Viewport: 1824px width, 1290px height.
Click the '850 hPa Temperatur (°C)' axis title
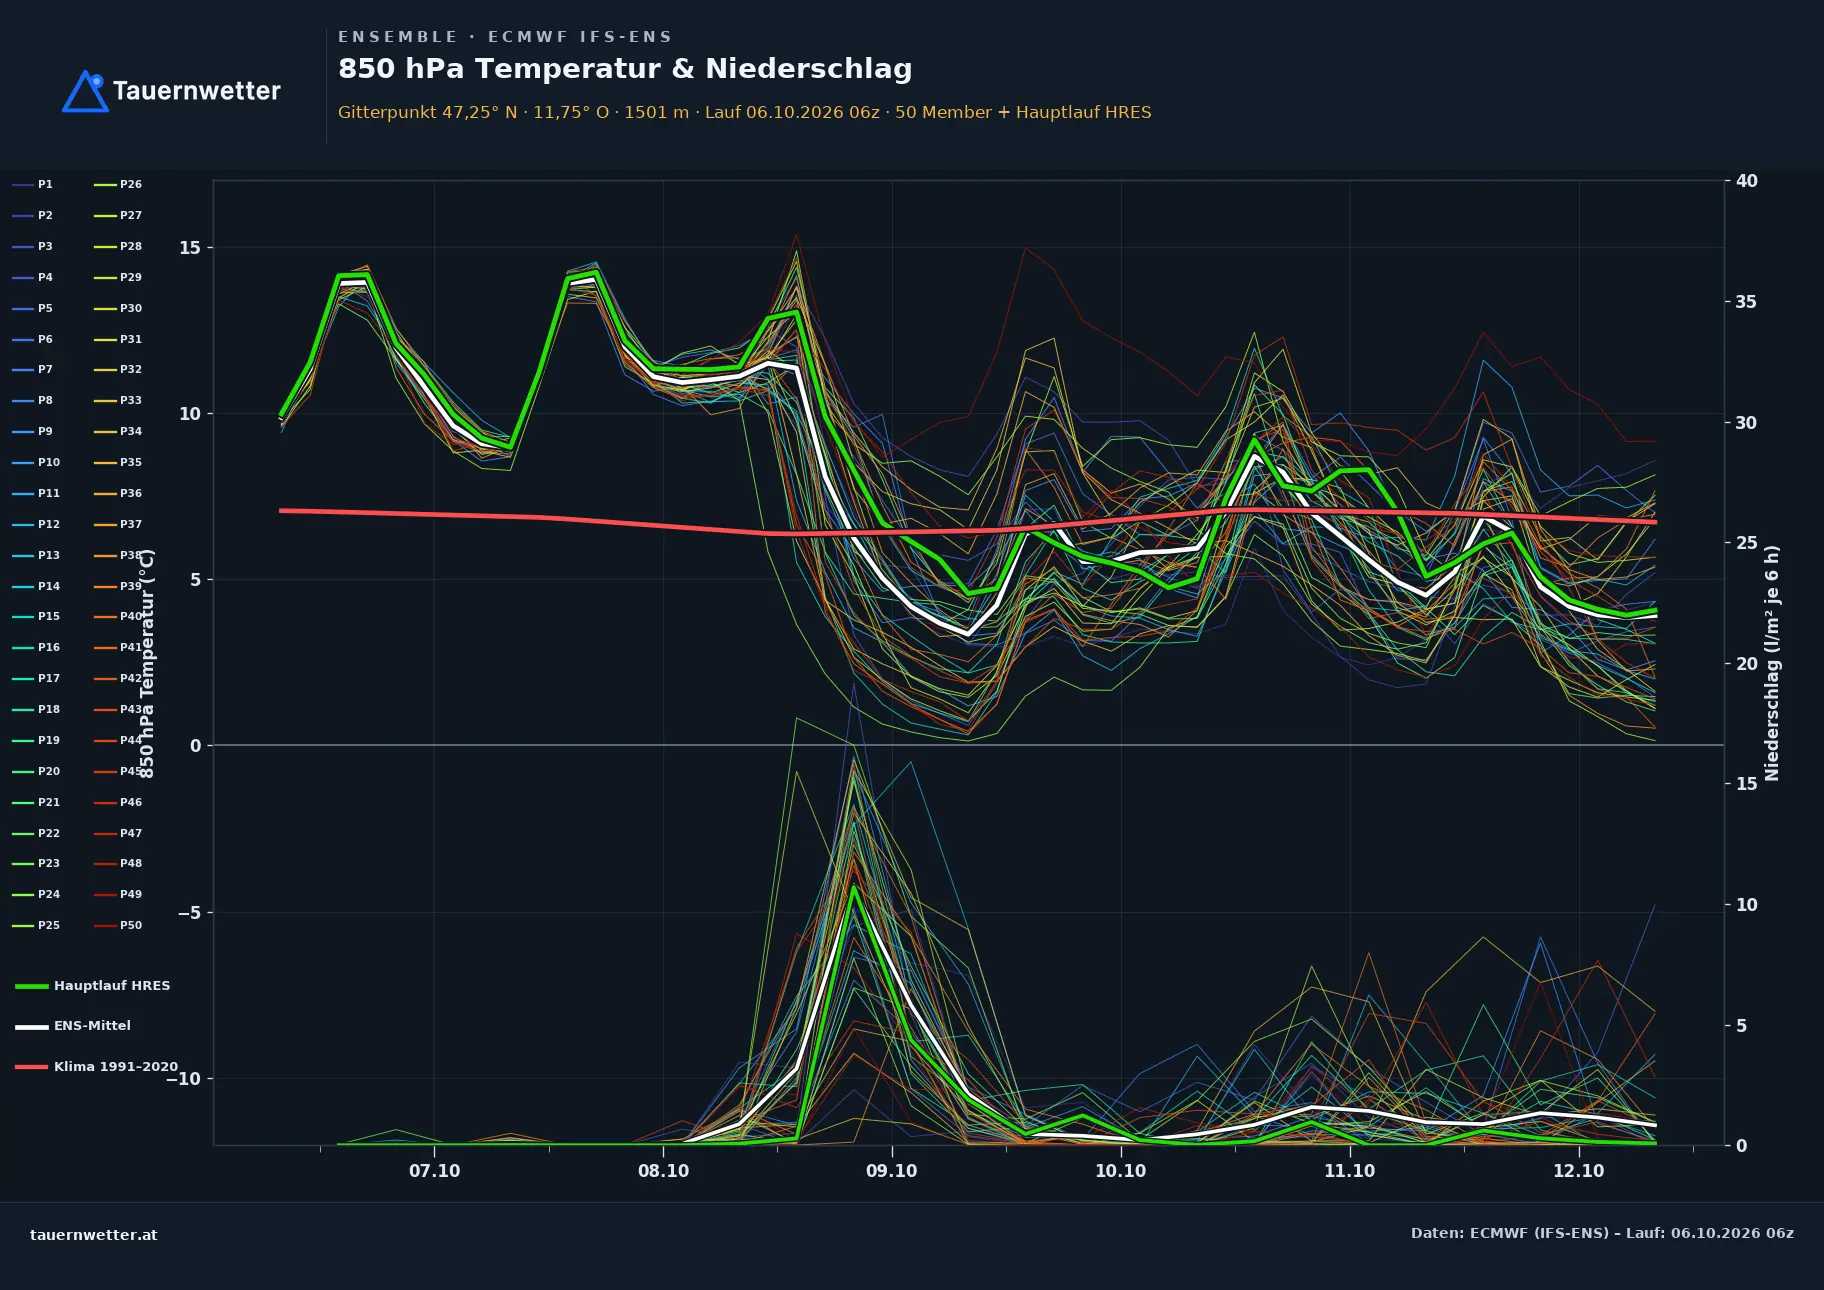(x=147, y=663)
